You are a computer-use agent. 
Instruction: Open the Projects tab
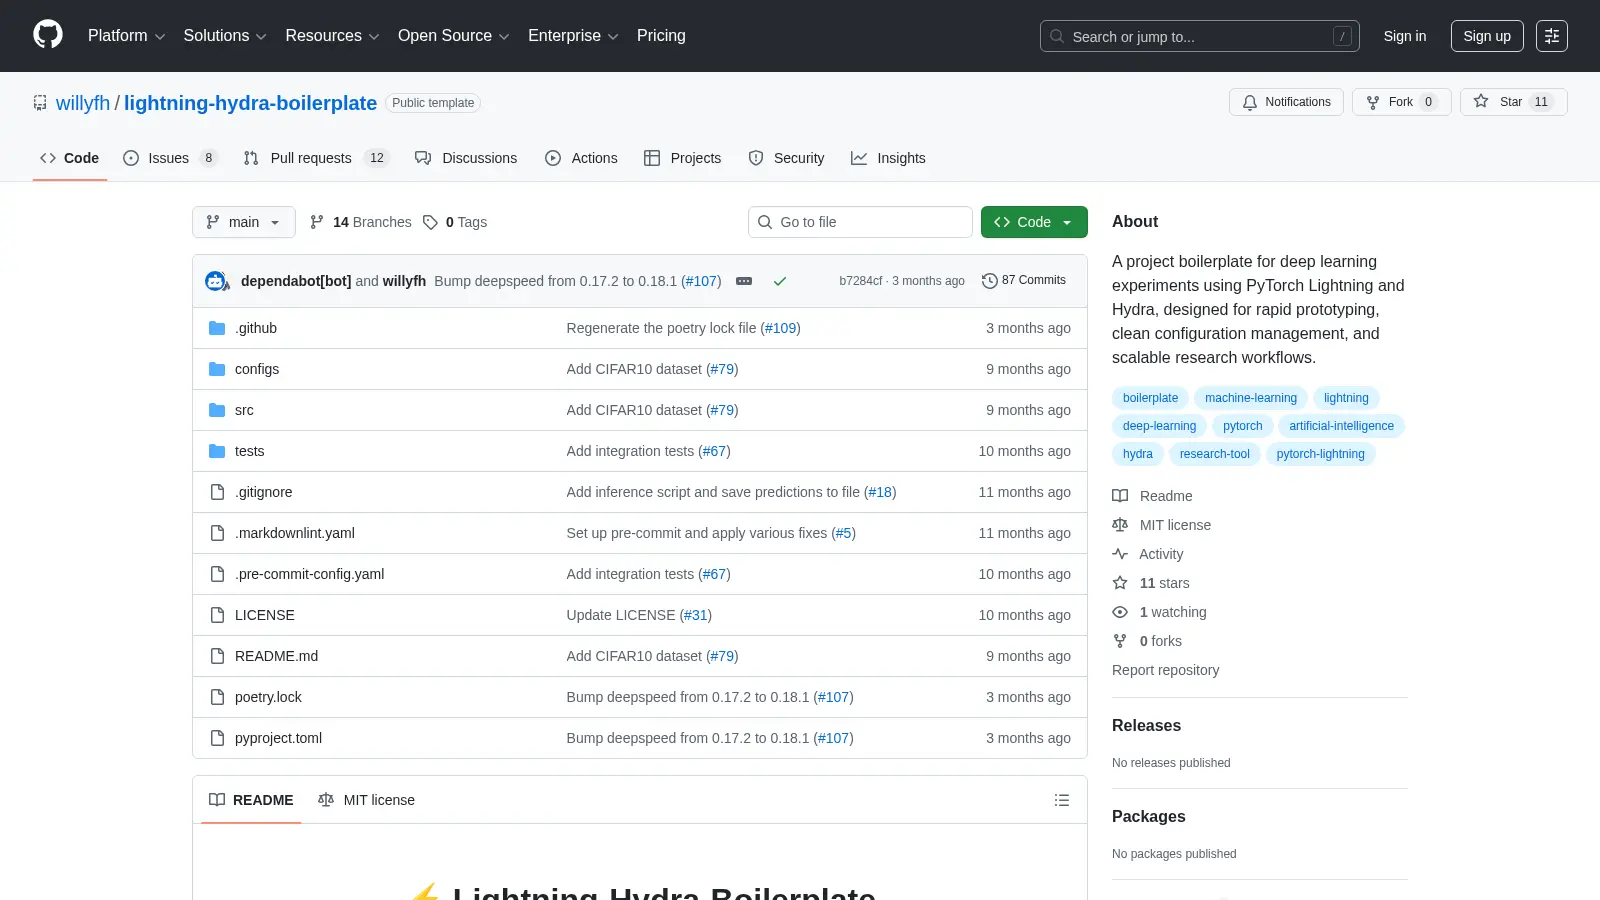(x=682, y=158)
